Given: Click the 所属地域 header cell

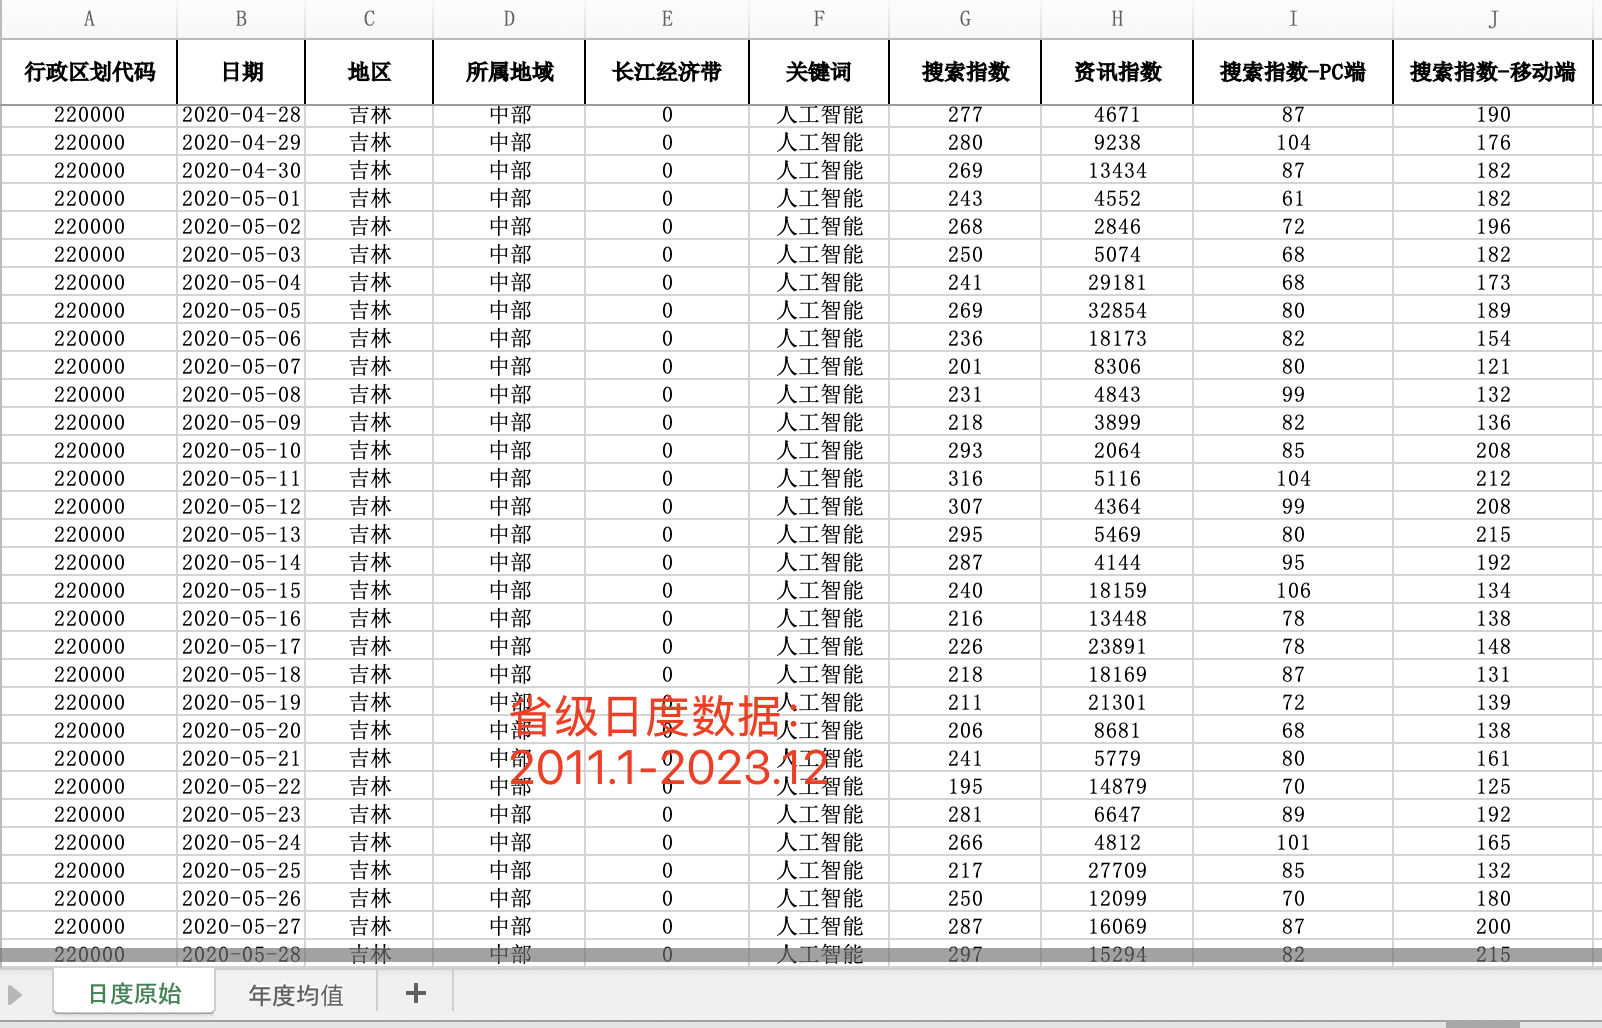Looking at the screenshot, I should pos(509,72).
